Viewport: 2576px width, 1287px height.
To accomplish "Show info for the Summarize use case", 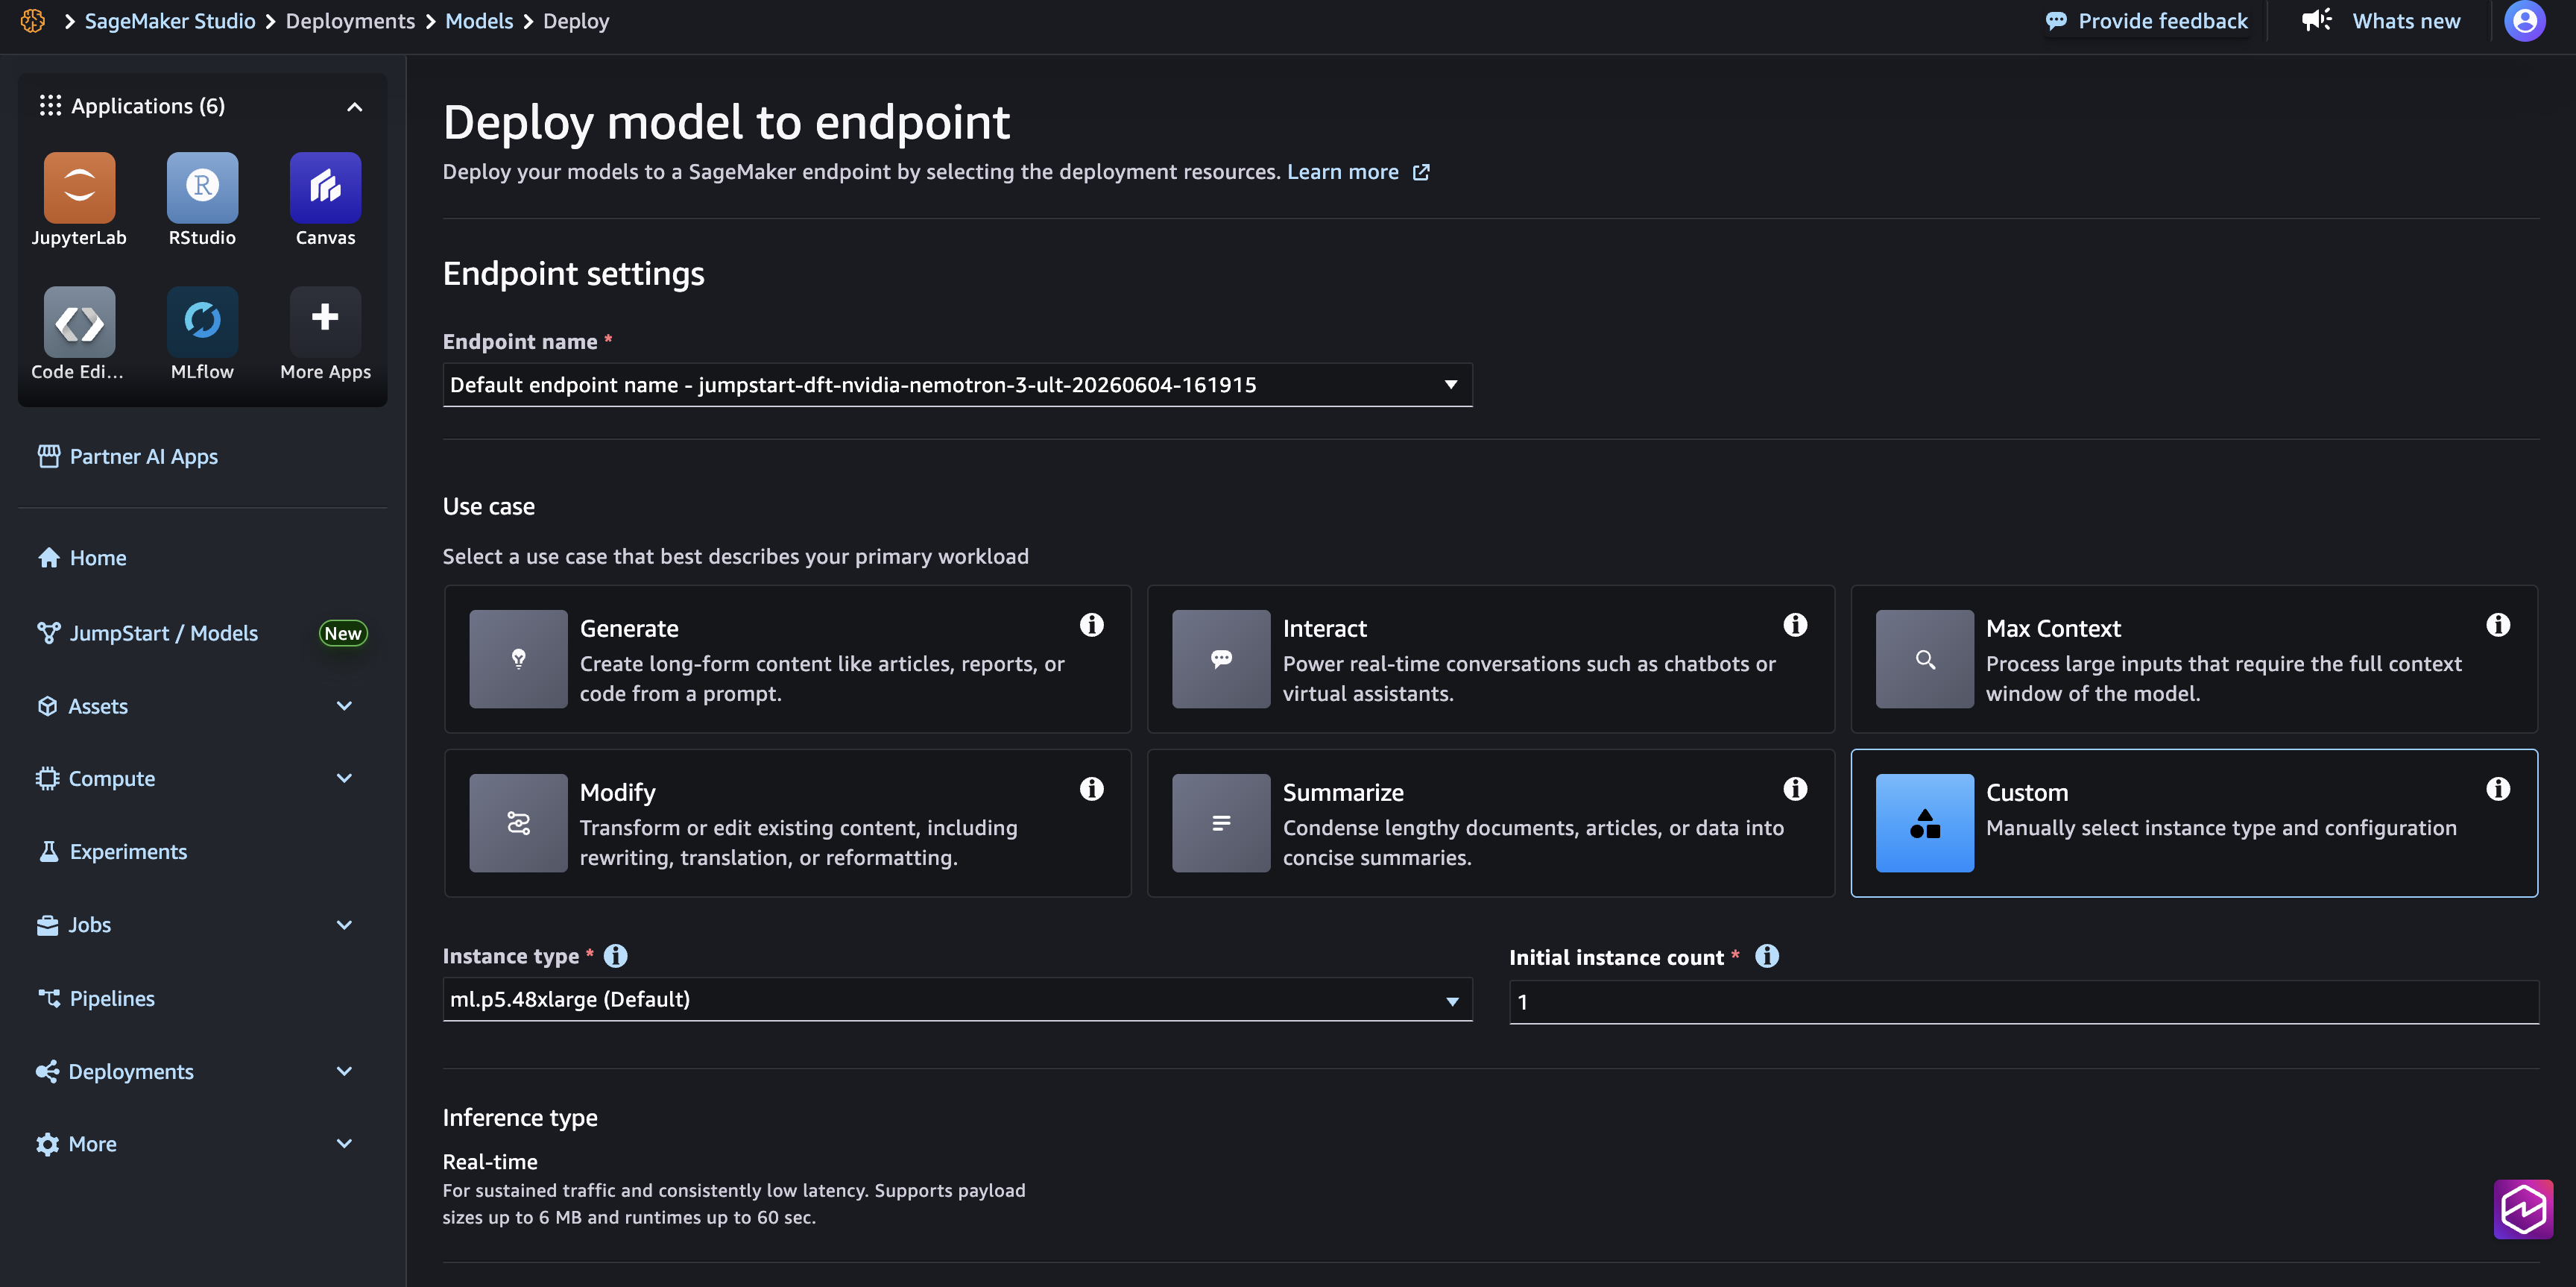I will pos(1795,789).
